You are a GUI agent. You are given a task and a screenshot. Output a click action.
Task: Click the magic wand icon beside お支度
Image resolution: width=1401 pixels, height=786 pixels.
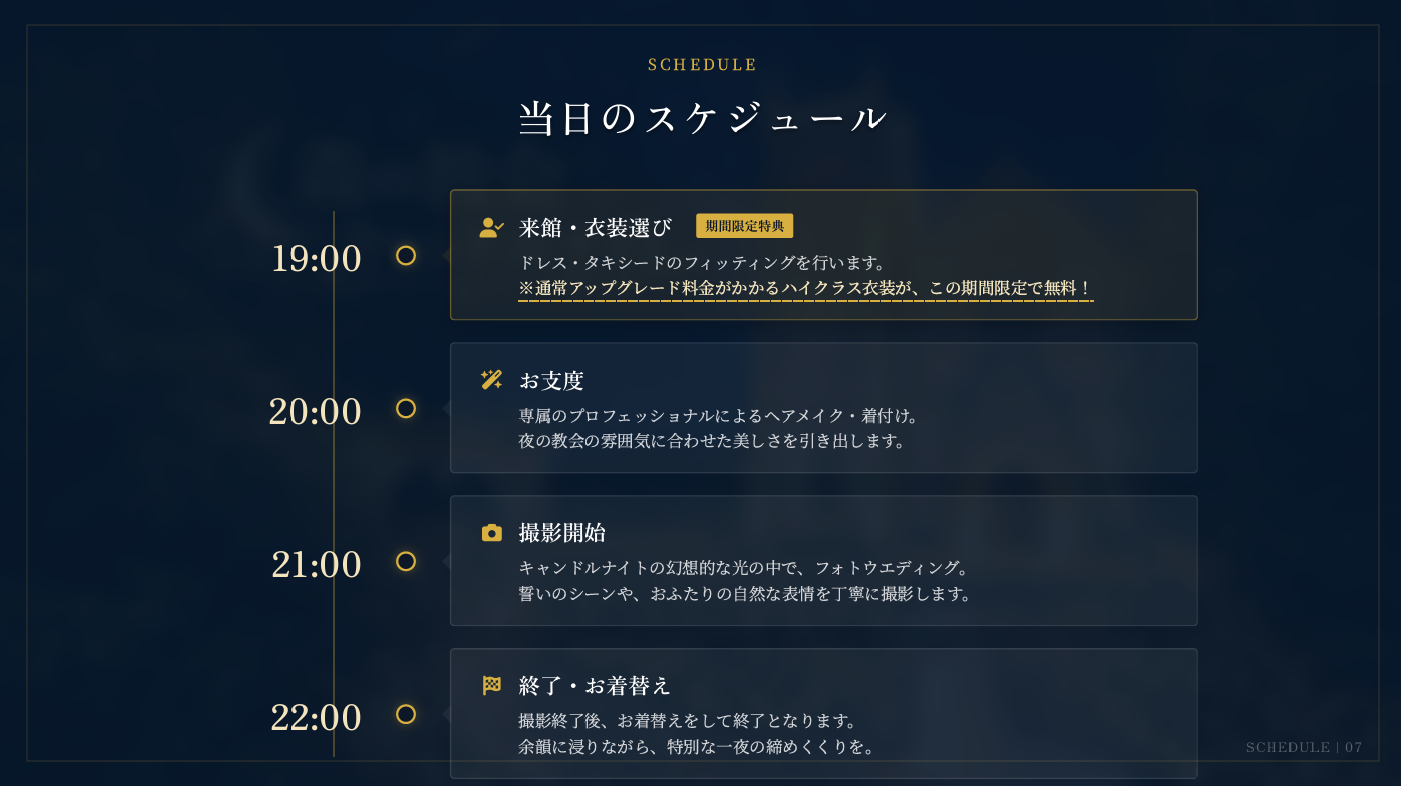491,380
